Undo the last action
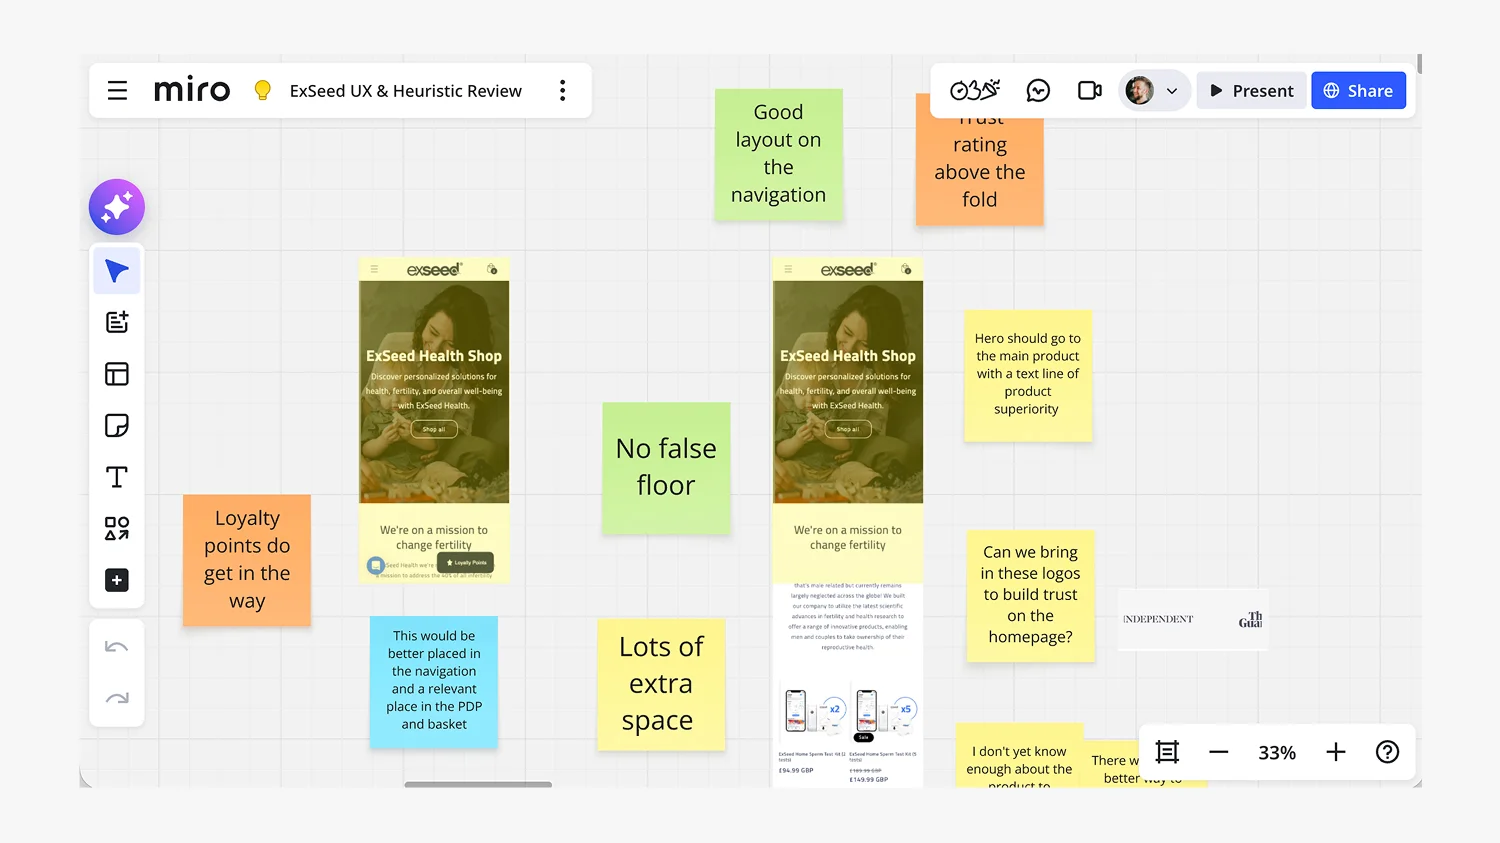1500x843 pixels. (117, 647)
